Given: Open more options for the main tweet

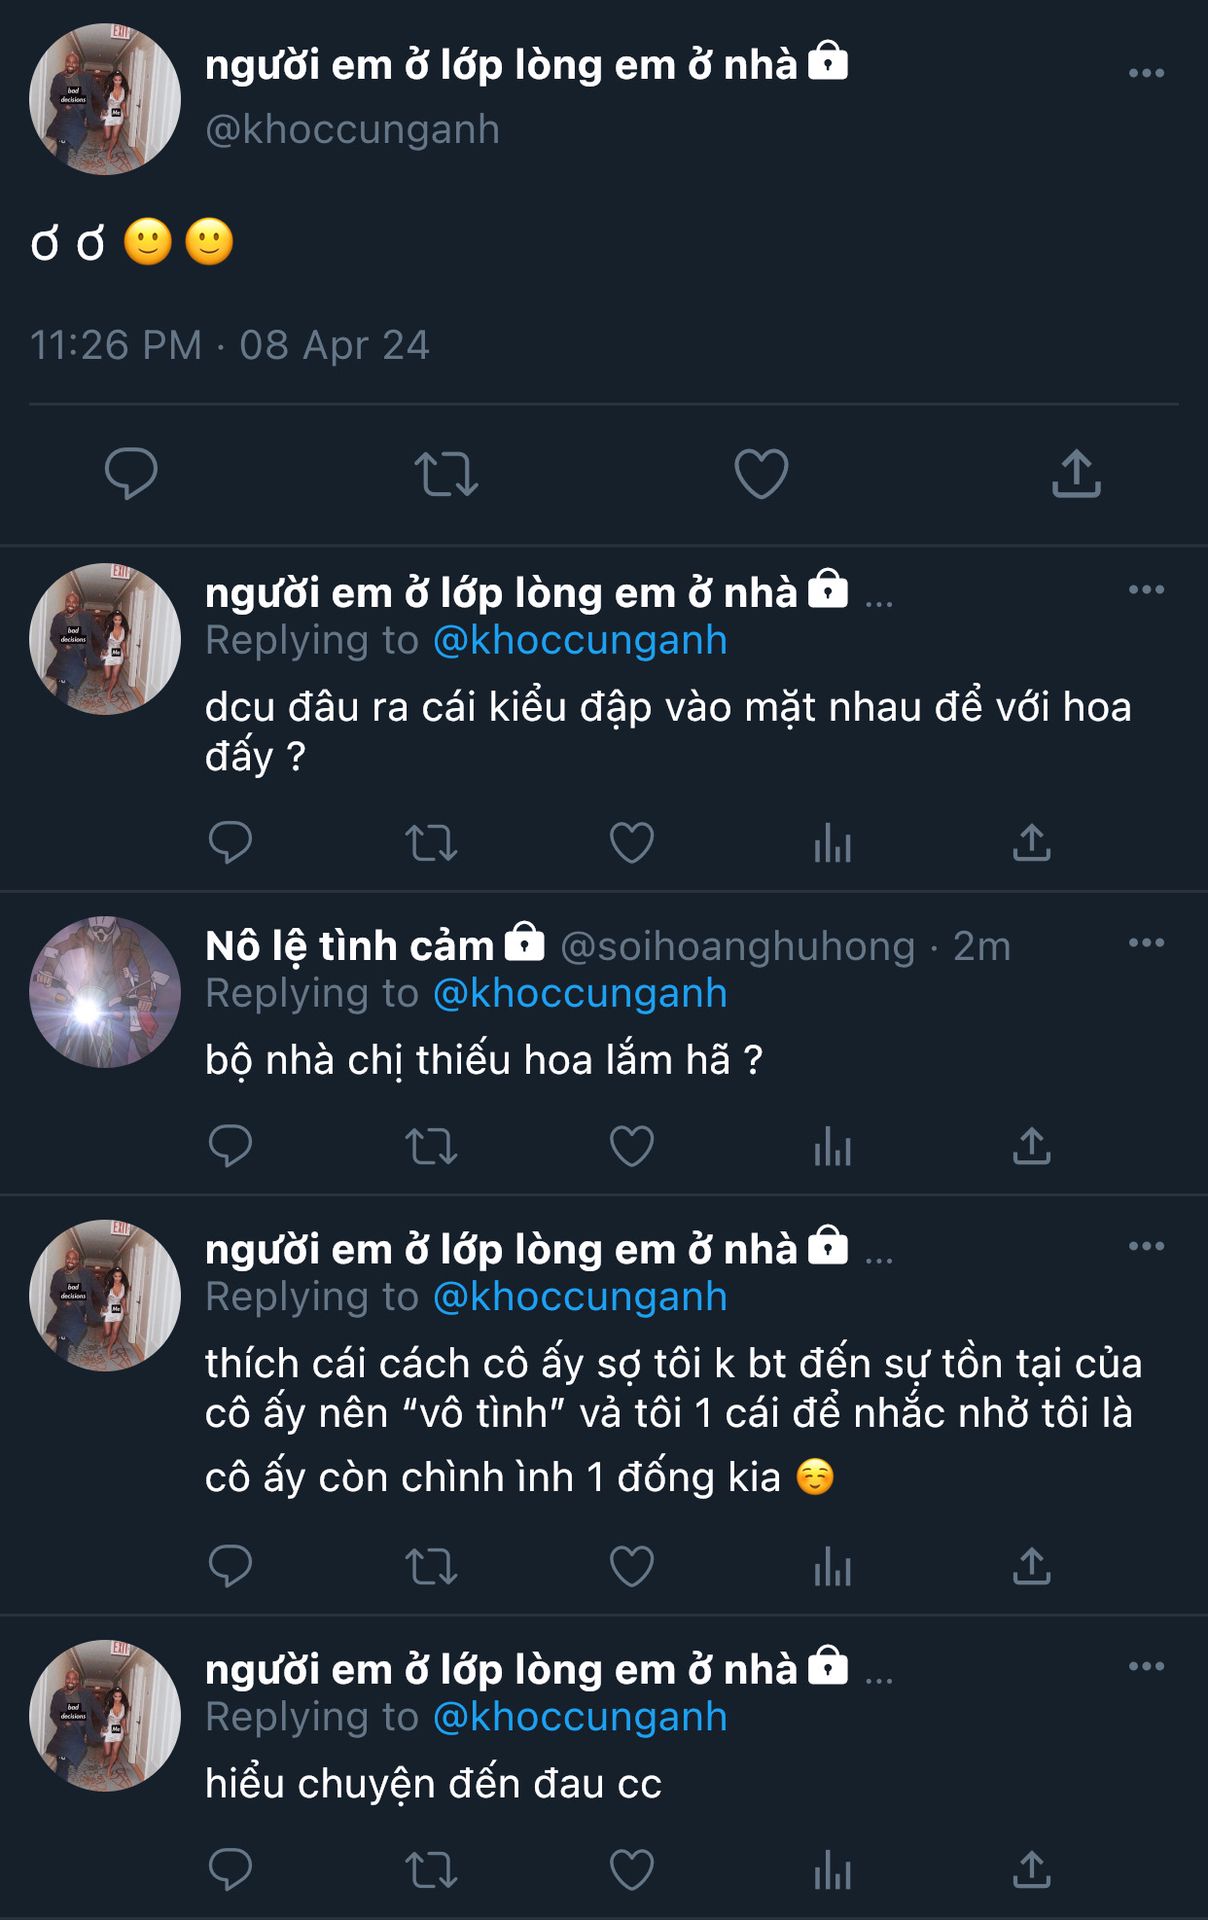Looking at the screenshot, I should [1146, 73].
